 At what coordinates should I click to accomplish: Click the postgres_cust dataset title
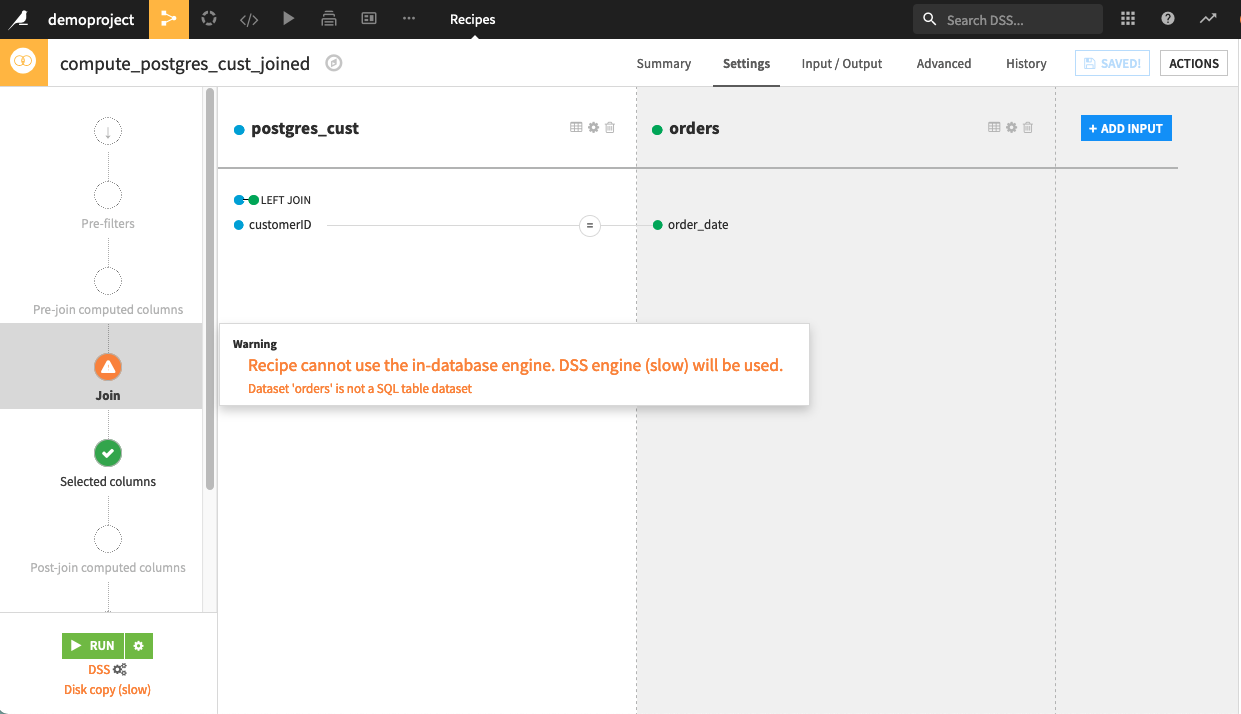(305, 128)
